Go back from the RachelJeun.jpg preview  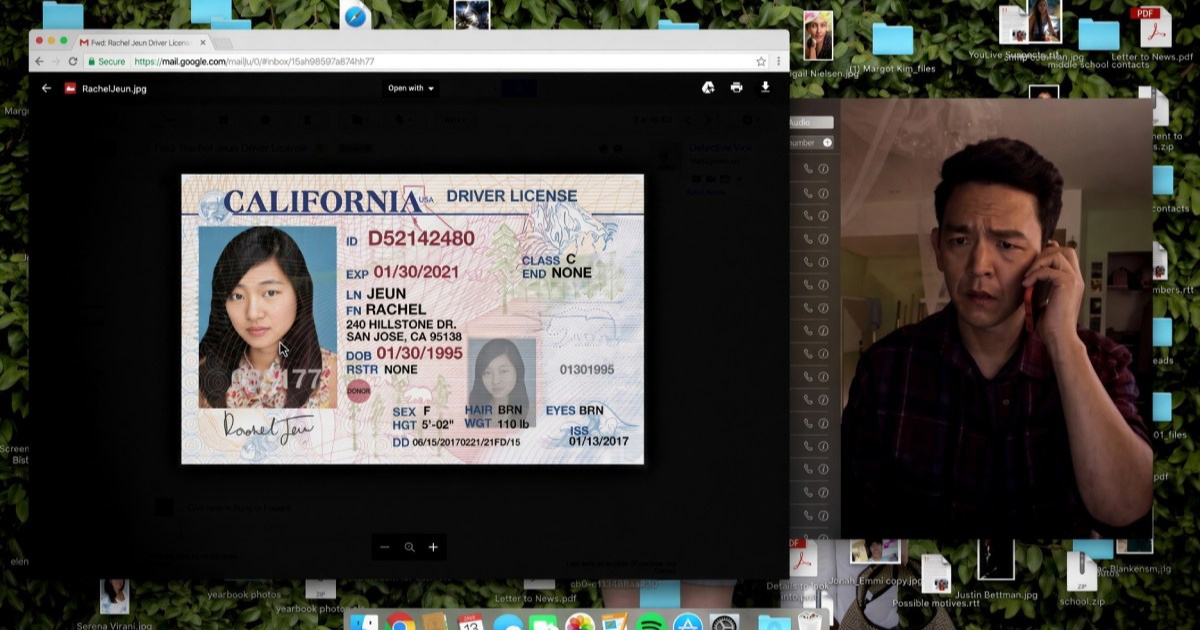coord(46,88)
